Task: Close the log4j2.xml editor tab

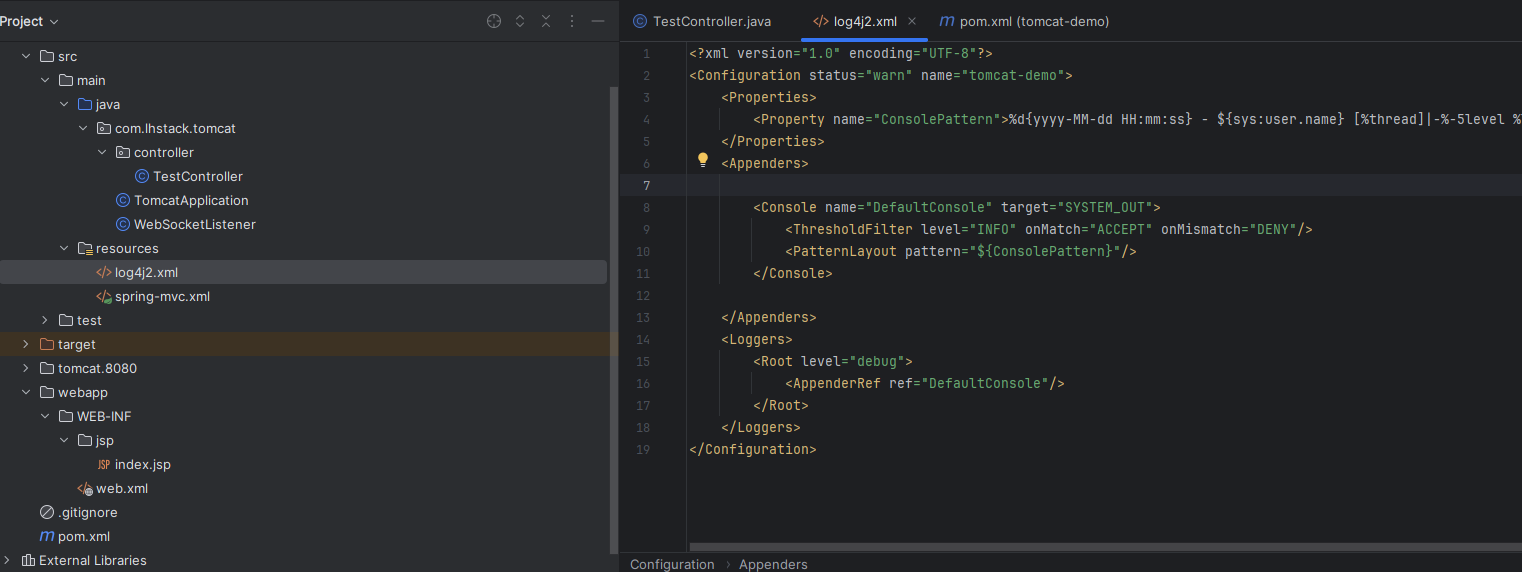Action: 912,21
